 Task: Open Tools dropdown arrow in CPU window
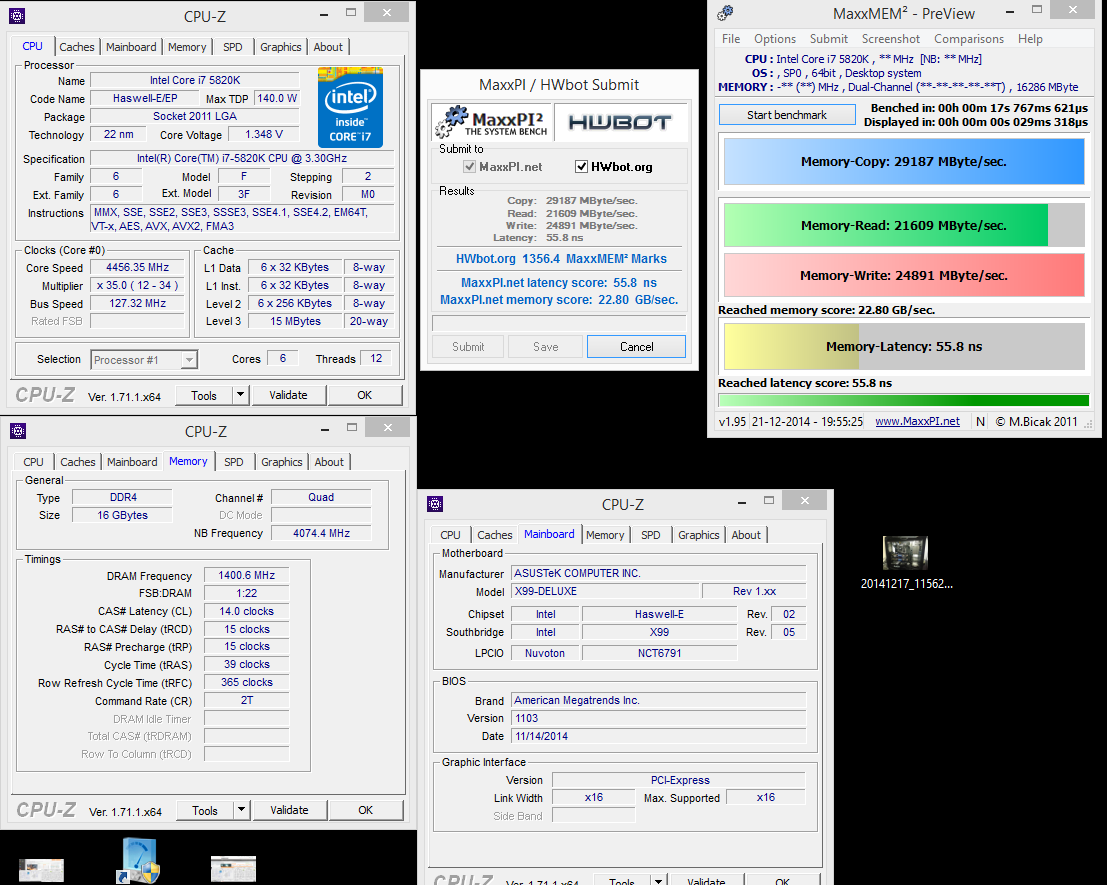coord(241,395)
